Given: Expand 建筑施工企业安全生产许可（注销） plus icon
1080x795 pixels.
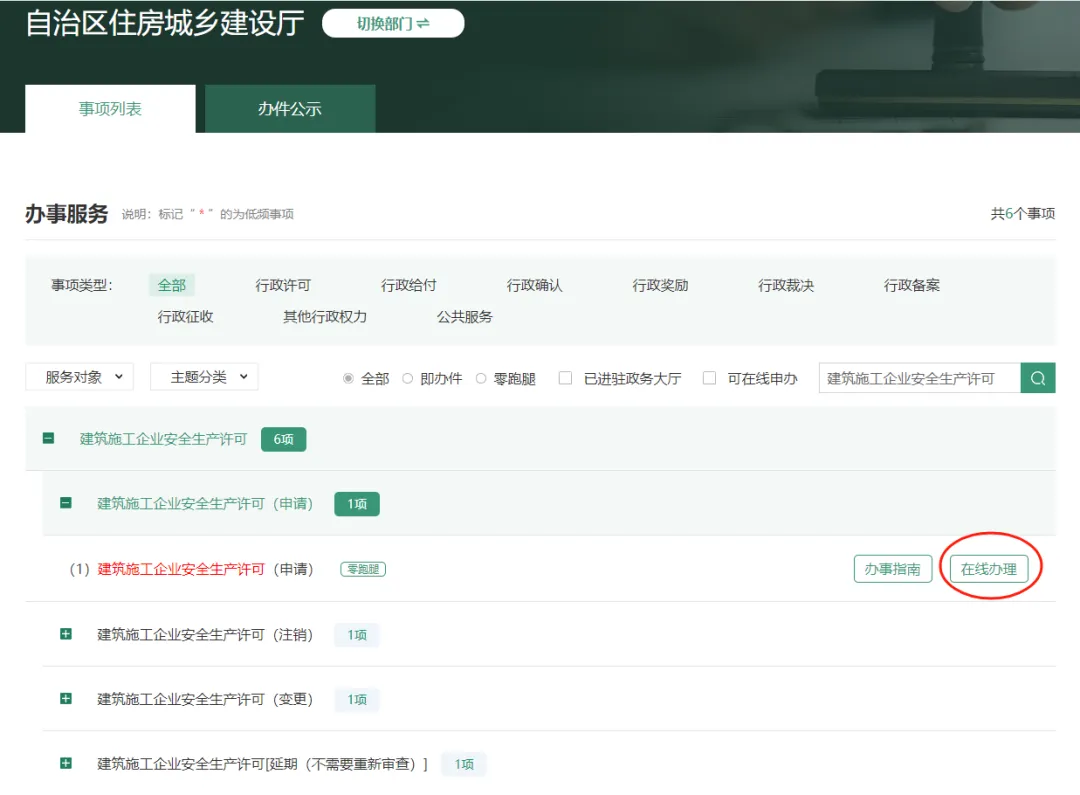Looking at the screenshot, I should point(66,634).
